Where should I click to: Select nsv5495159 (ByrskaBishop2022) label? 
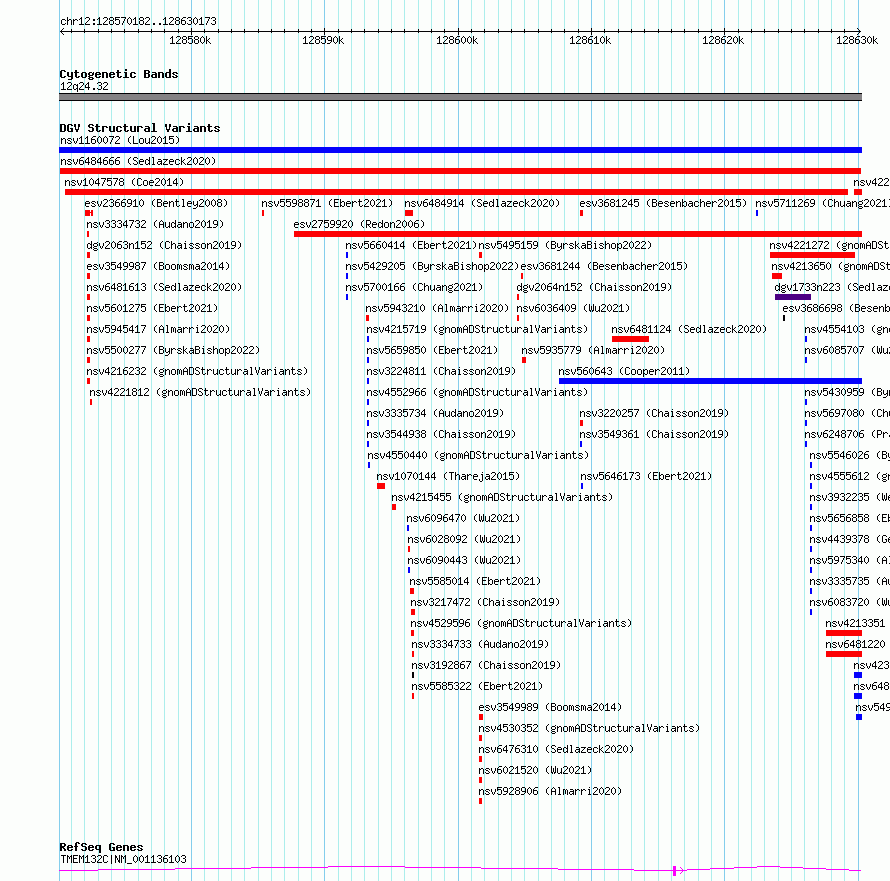(x=565, y=245)
